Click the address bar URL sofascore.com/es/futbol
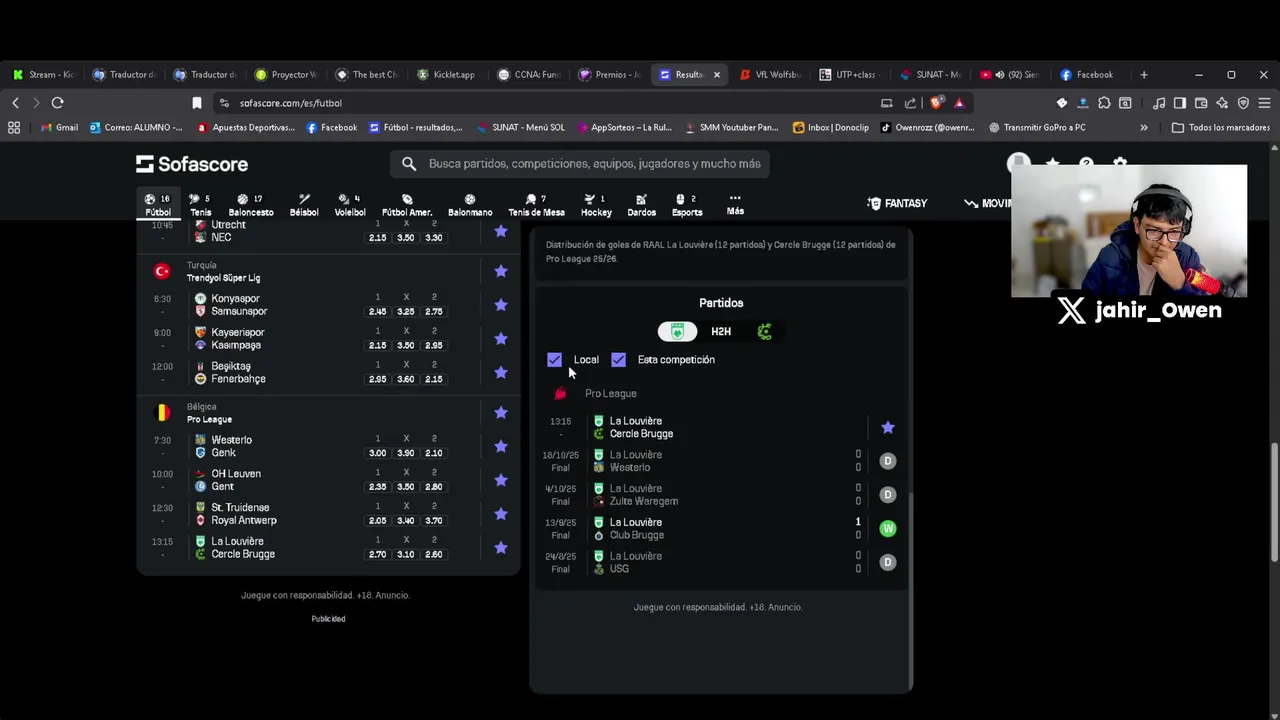The height and width of the screenshot is (720, 1280). [290, 103]
